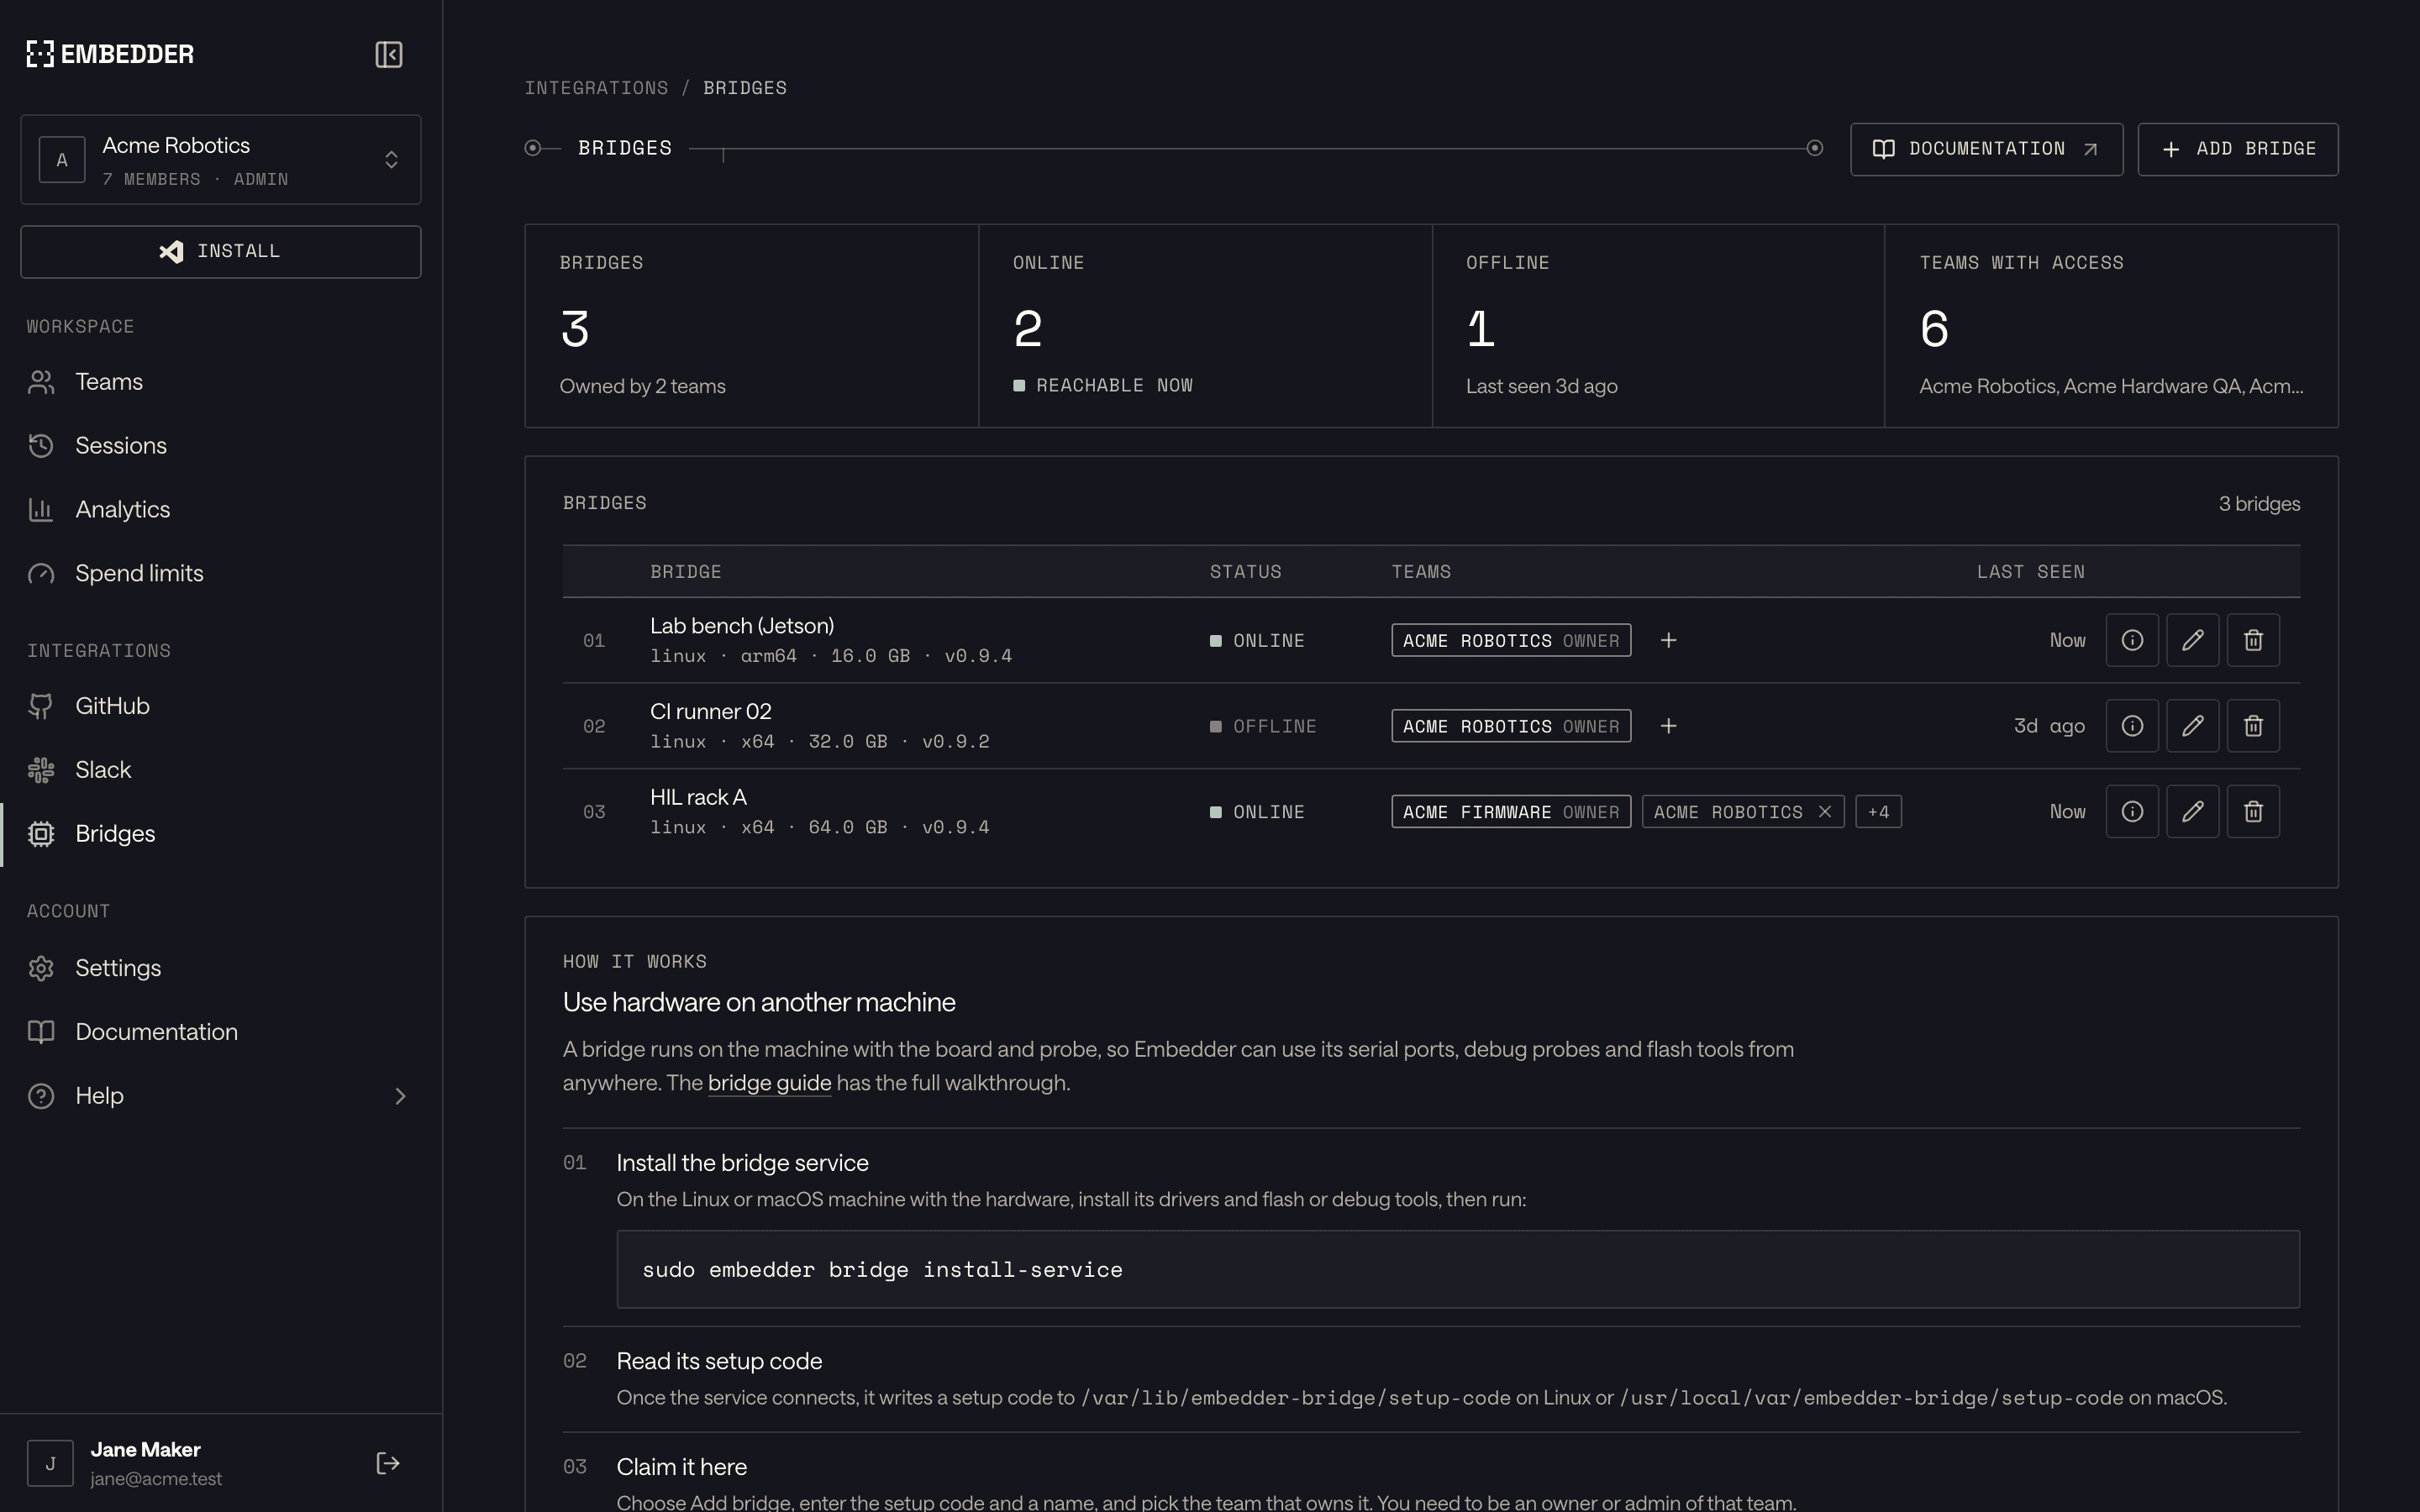Expand the Help submenu
The image size is (2420, 1512).
coord(221,1096)
